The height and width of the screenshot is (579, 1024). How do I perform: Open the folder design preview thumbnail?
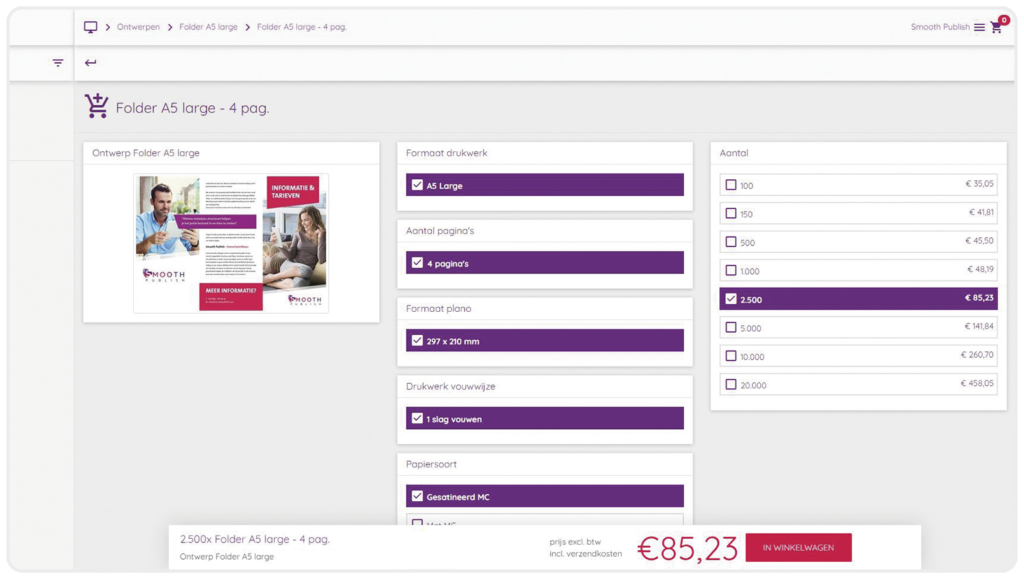231,243
